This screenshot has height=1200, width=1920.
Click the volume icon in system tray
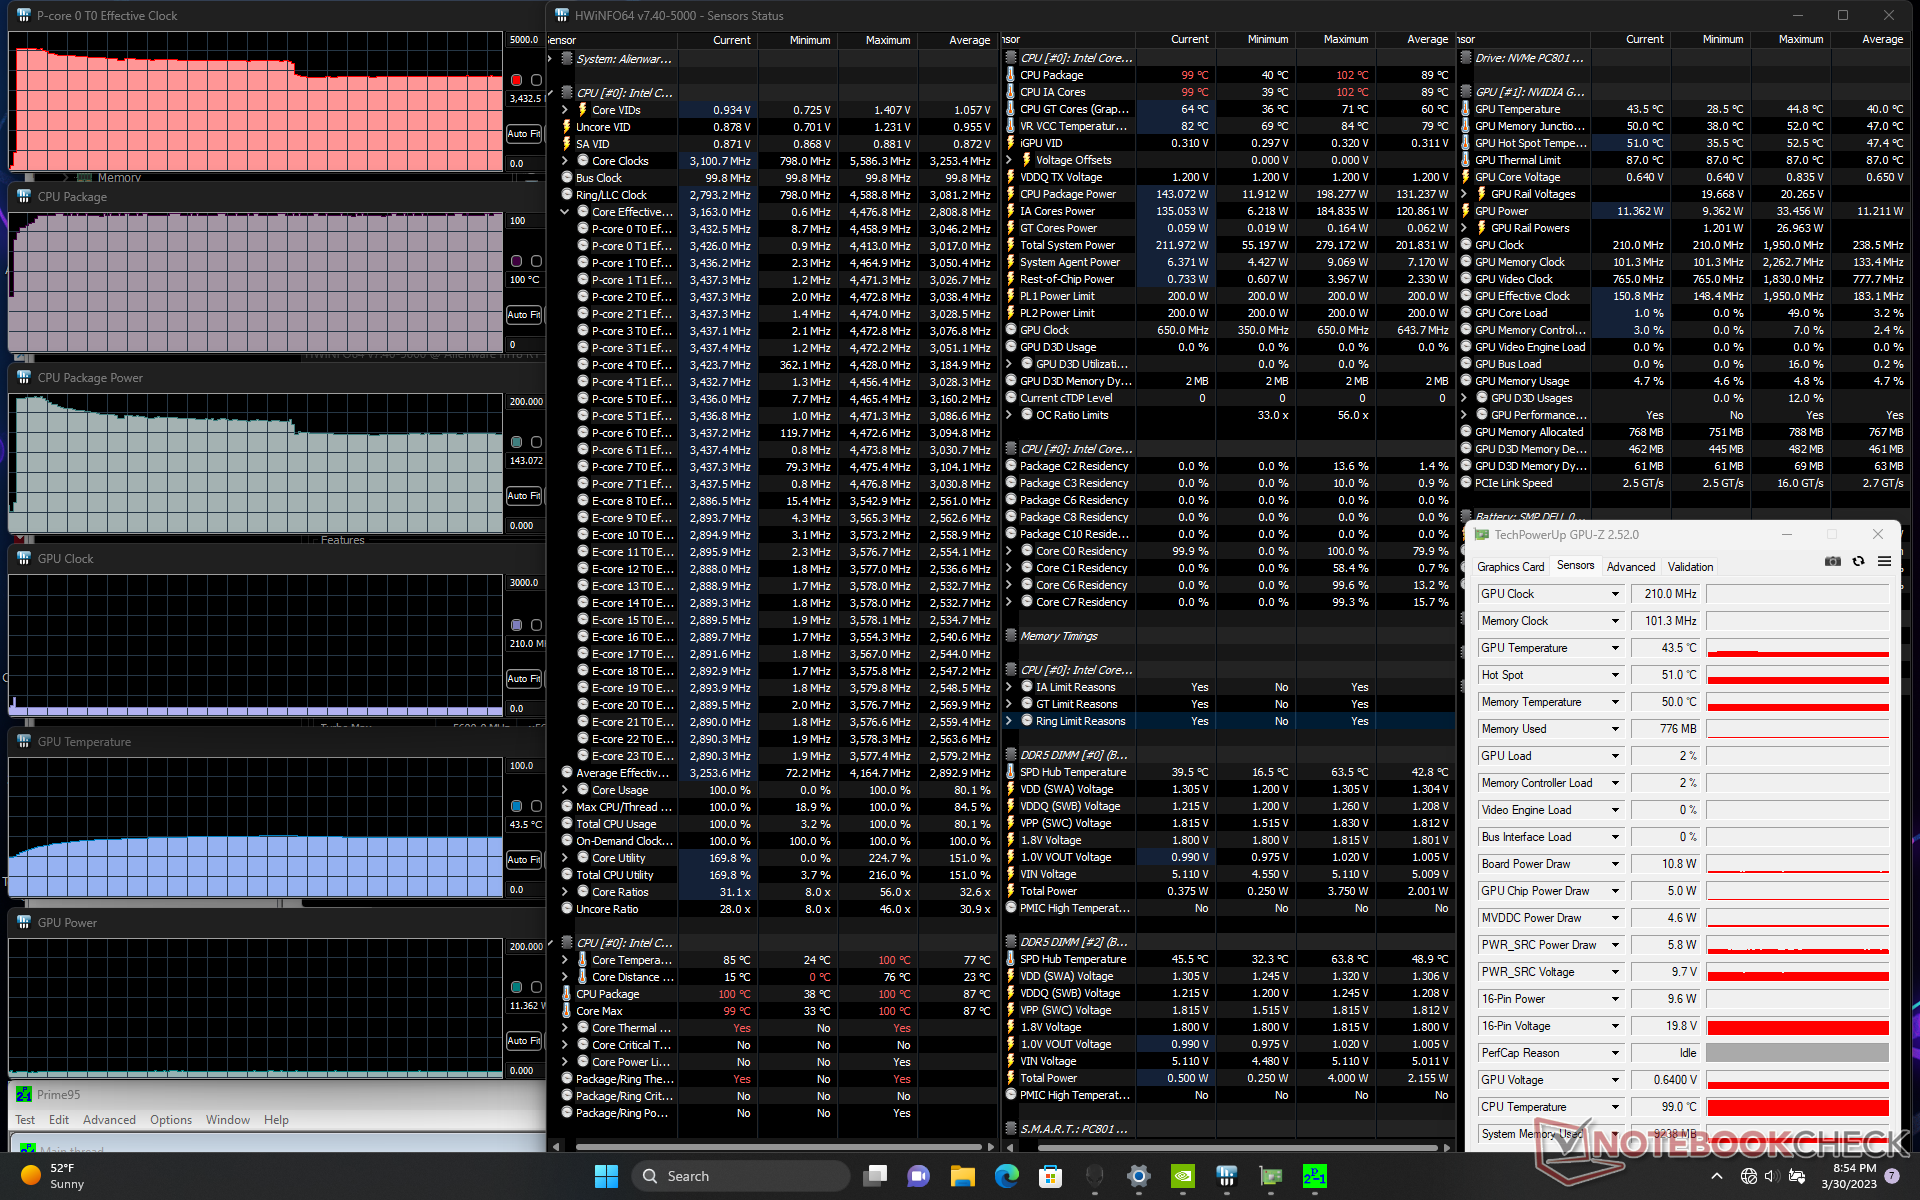pyautogui.click(x=1771, y=1176)
